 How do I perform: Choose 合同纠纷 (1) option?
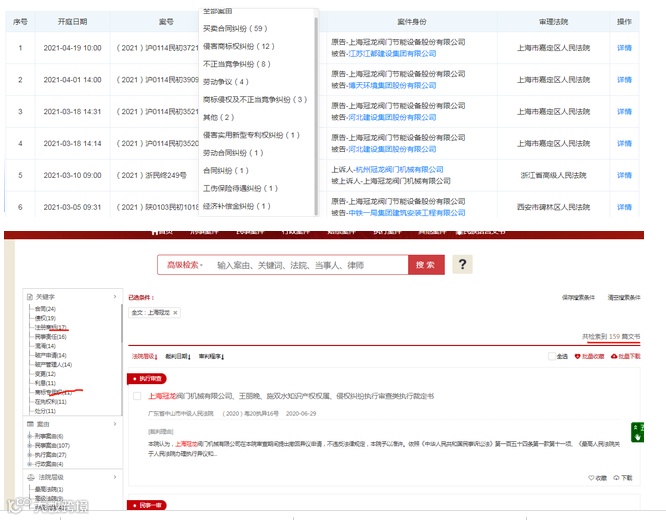pyautogui.click(x=226, y=171)
